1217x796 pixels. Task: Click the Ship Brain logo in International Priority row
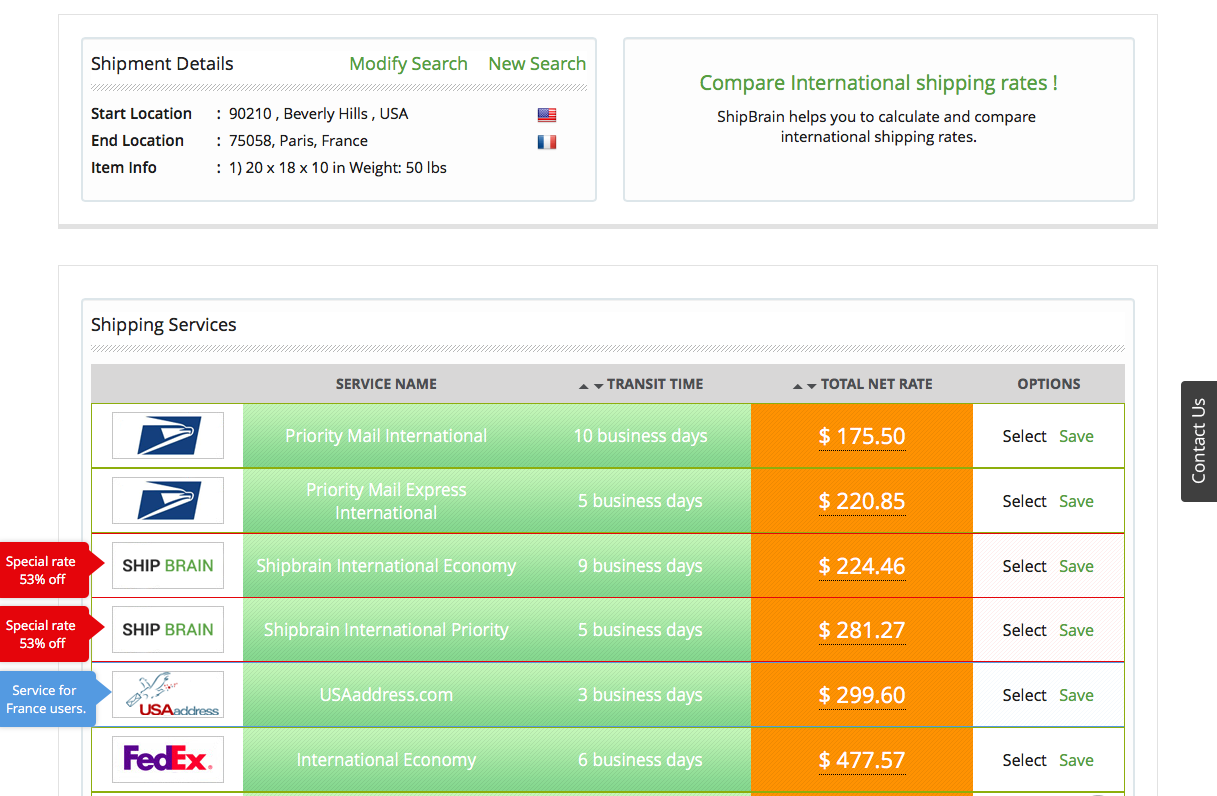pyautogui.click(x=168, y=630)
